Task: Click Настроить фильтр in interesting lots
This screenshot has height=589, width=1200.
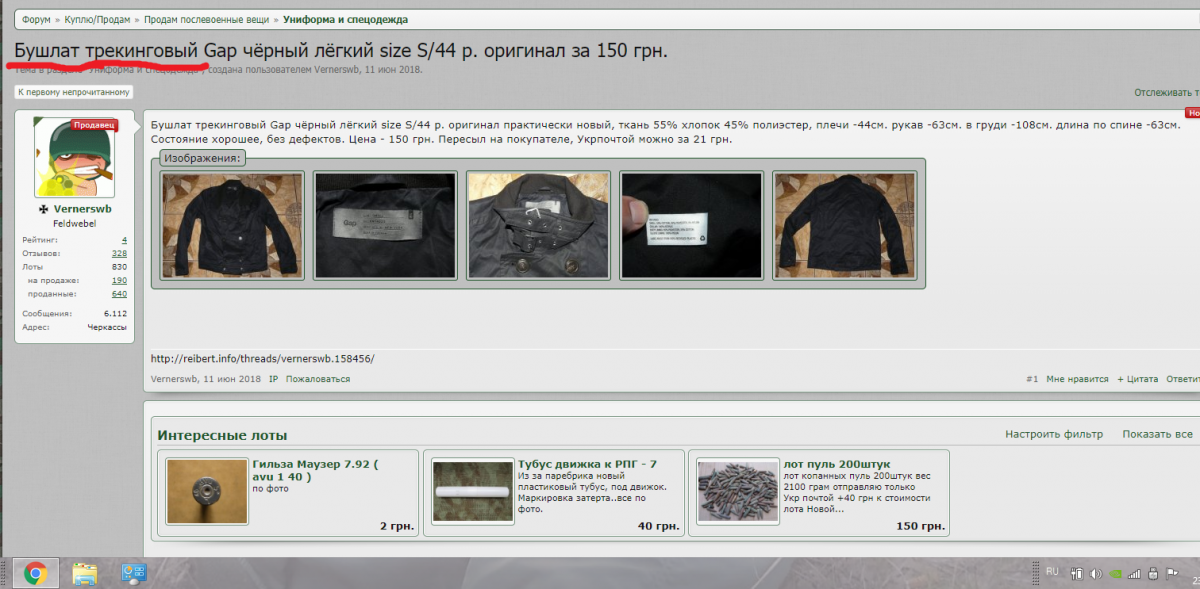Action: point(1054,434)
